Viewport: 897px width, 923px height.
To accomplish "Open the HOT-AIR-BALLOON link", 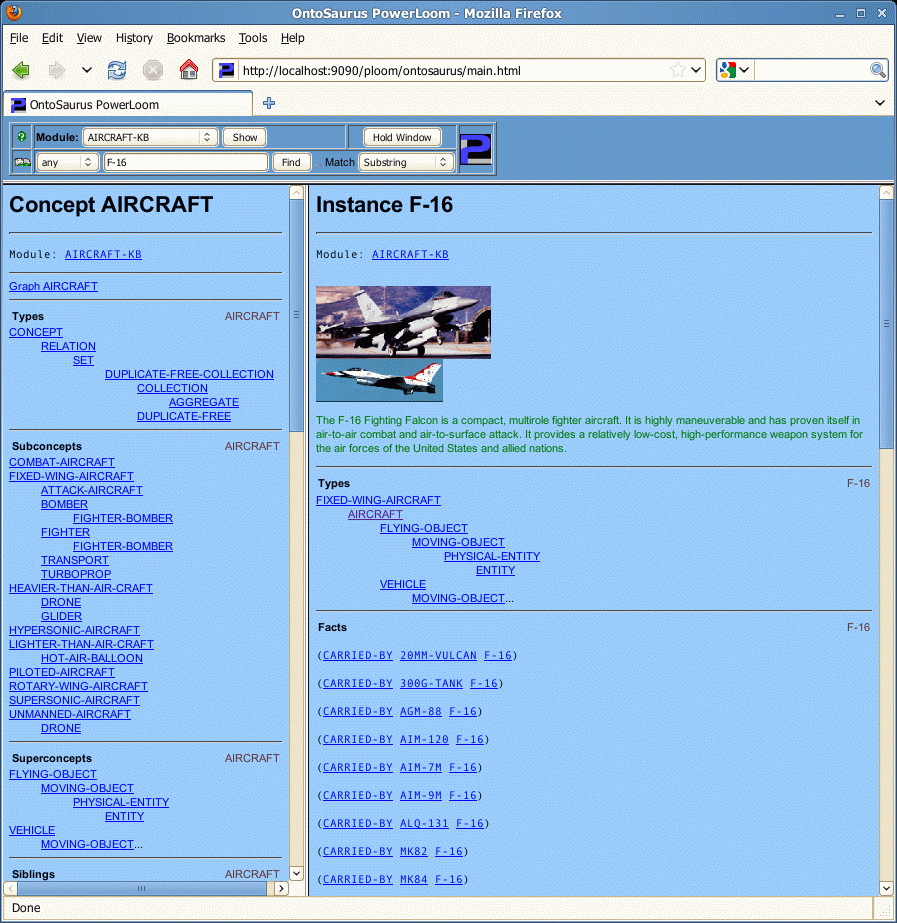I will click(92, 658).
